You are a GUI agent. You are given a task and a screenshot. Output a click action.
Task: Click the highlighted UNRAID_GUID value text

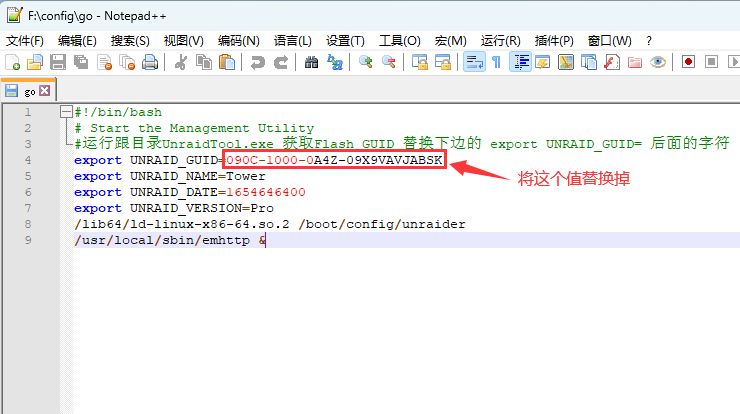(x=334, y=160)
